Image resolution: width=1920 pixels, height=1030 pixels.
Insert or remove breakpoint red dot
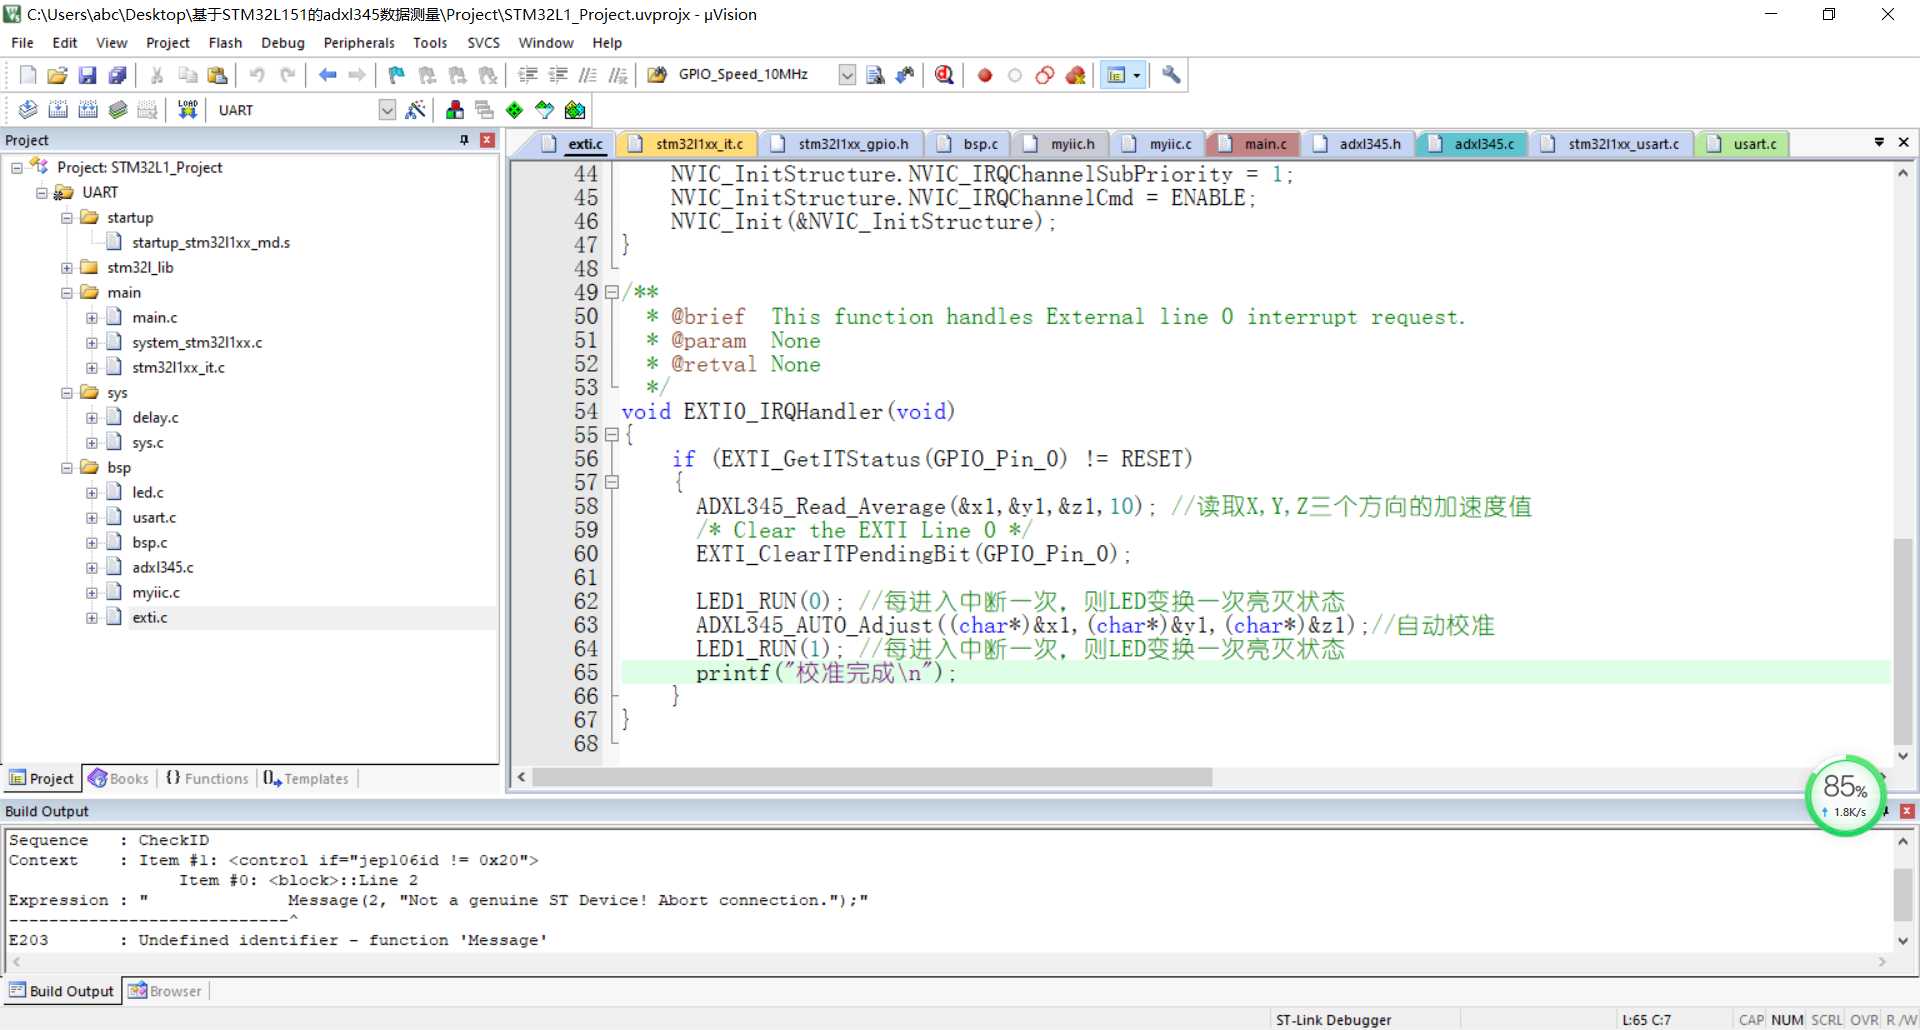(985, 75)
